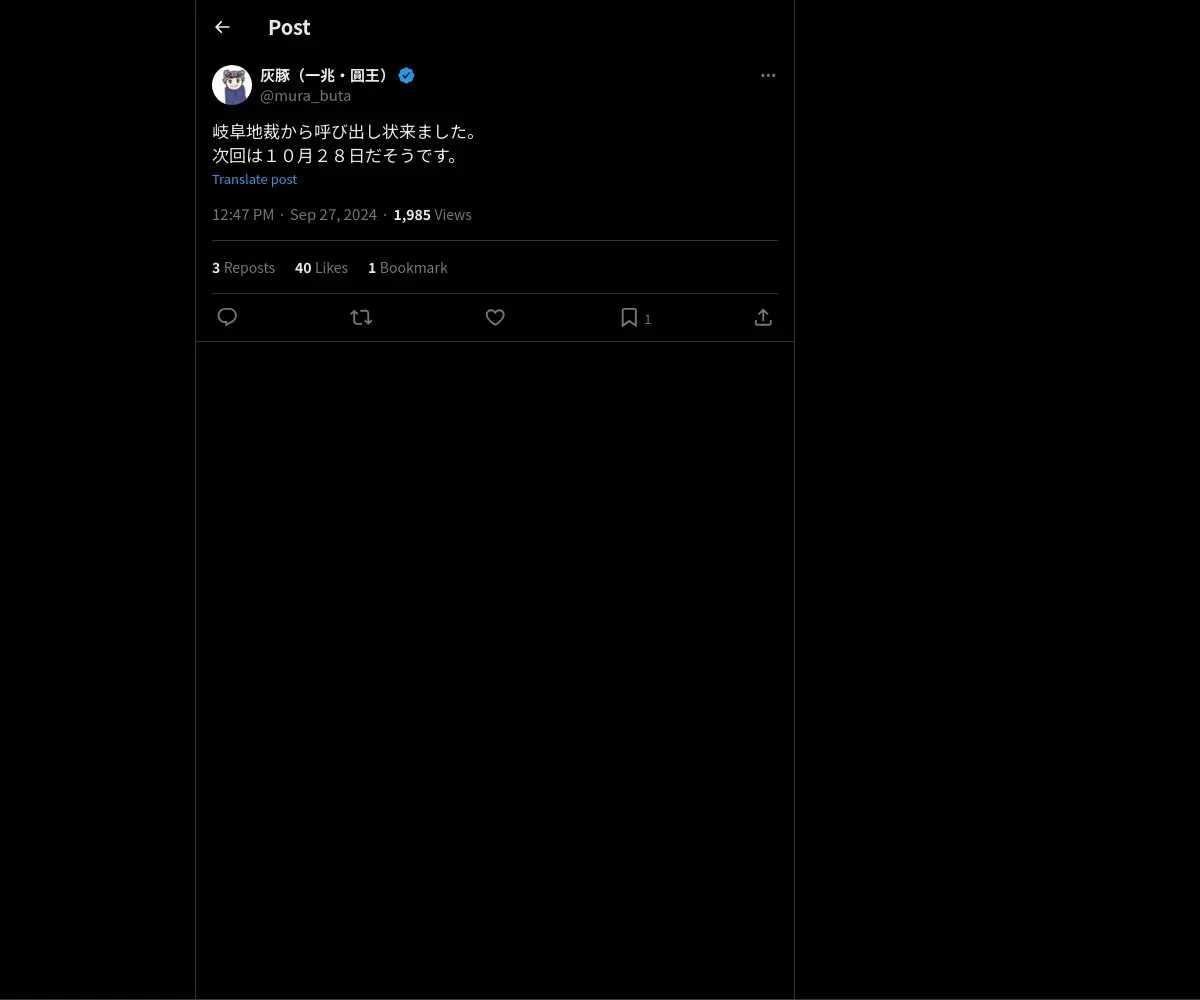Open the 1 Bookmark count

407,267
